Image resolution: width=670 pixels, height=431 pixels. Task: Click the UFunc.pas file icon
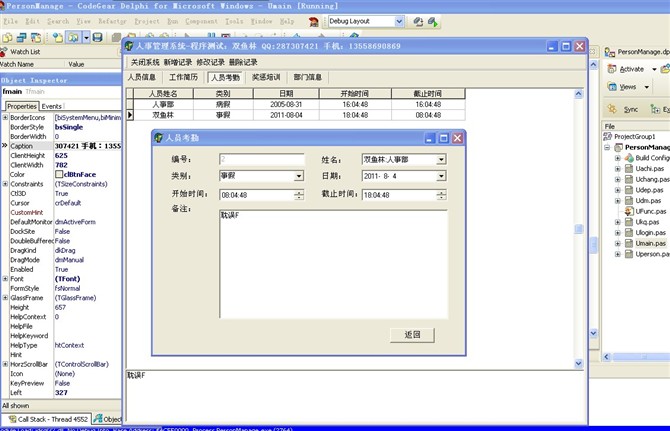(629, 211)
